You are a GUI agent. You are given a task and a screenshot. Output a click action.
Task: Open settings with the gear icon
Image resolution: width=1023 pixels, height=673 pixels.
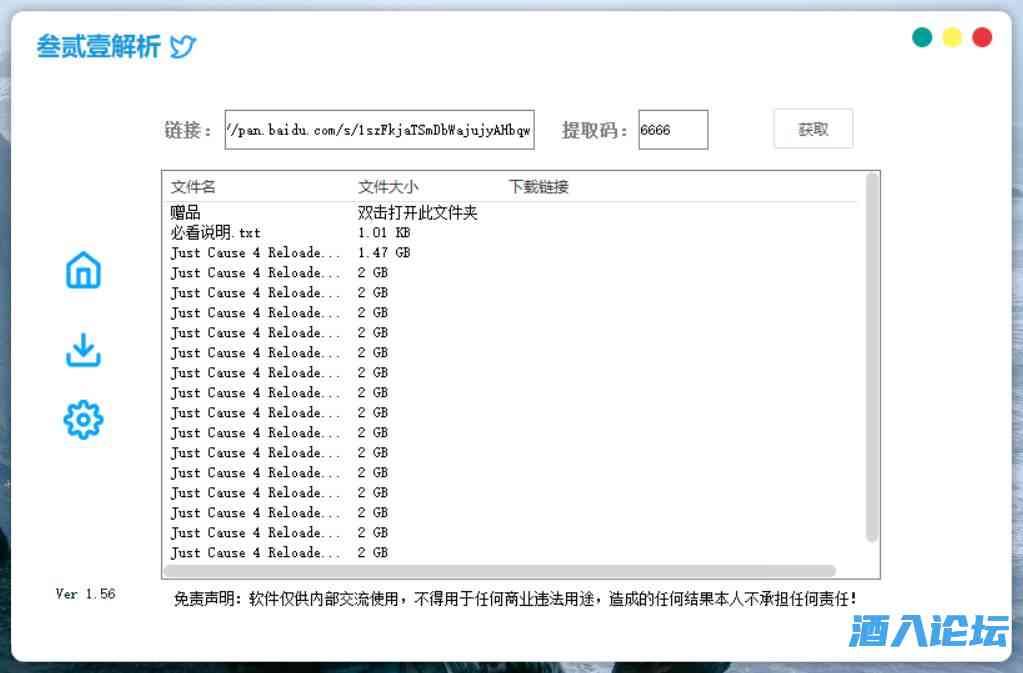82,419
